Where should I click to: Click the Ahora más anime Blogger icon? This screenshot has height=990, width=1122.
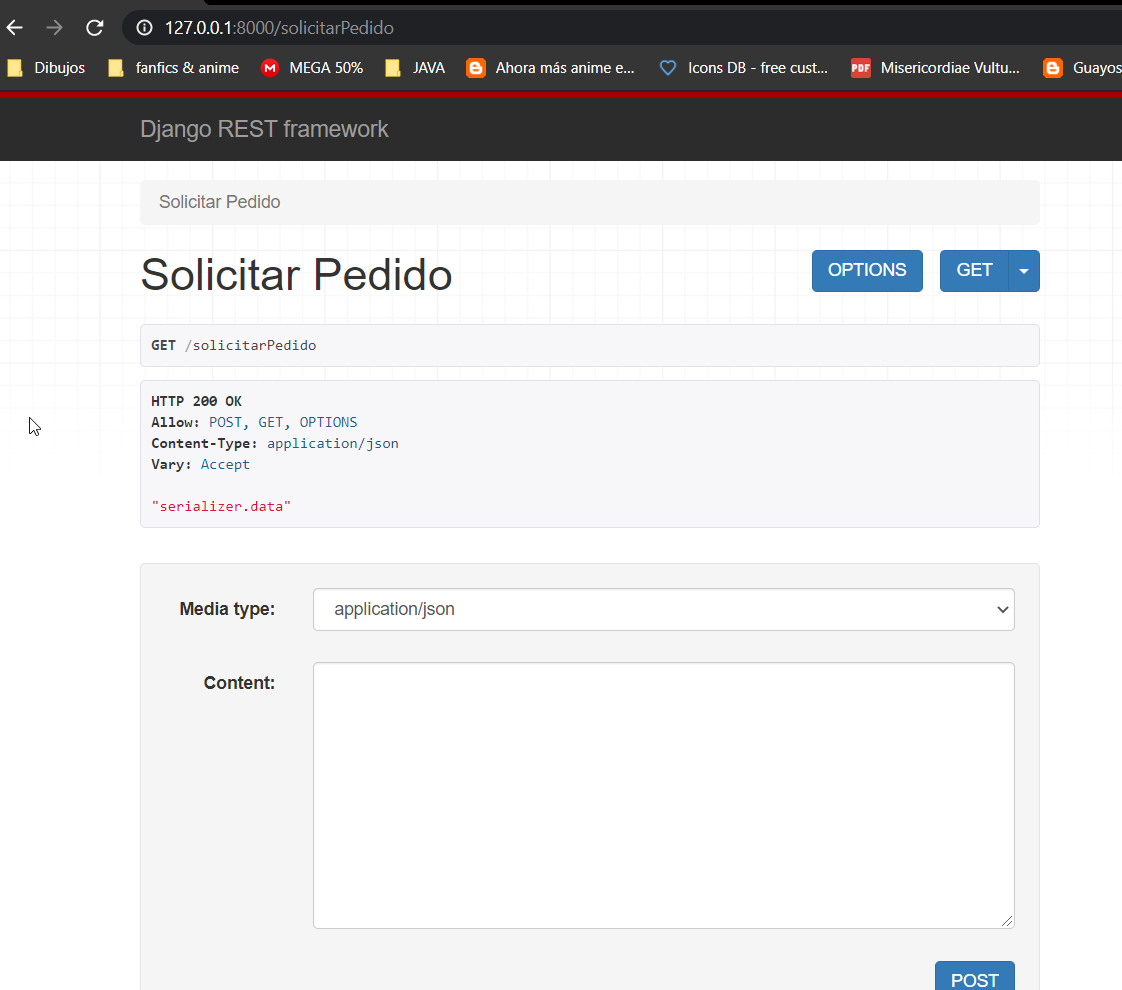tap(475, 67)
